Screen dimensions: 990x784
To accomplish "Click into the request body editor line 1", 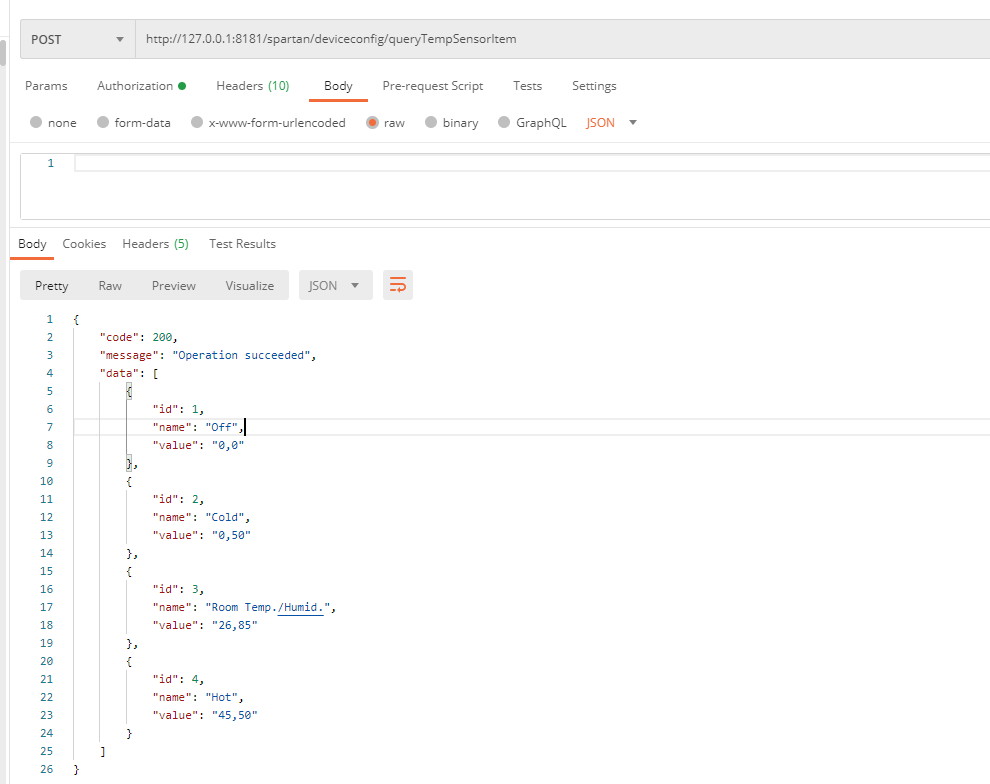I will coord(500,163).
